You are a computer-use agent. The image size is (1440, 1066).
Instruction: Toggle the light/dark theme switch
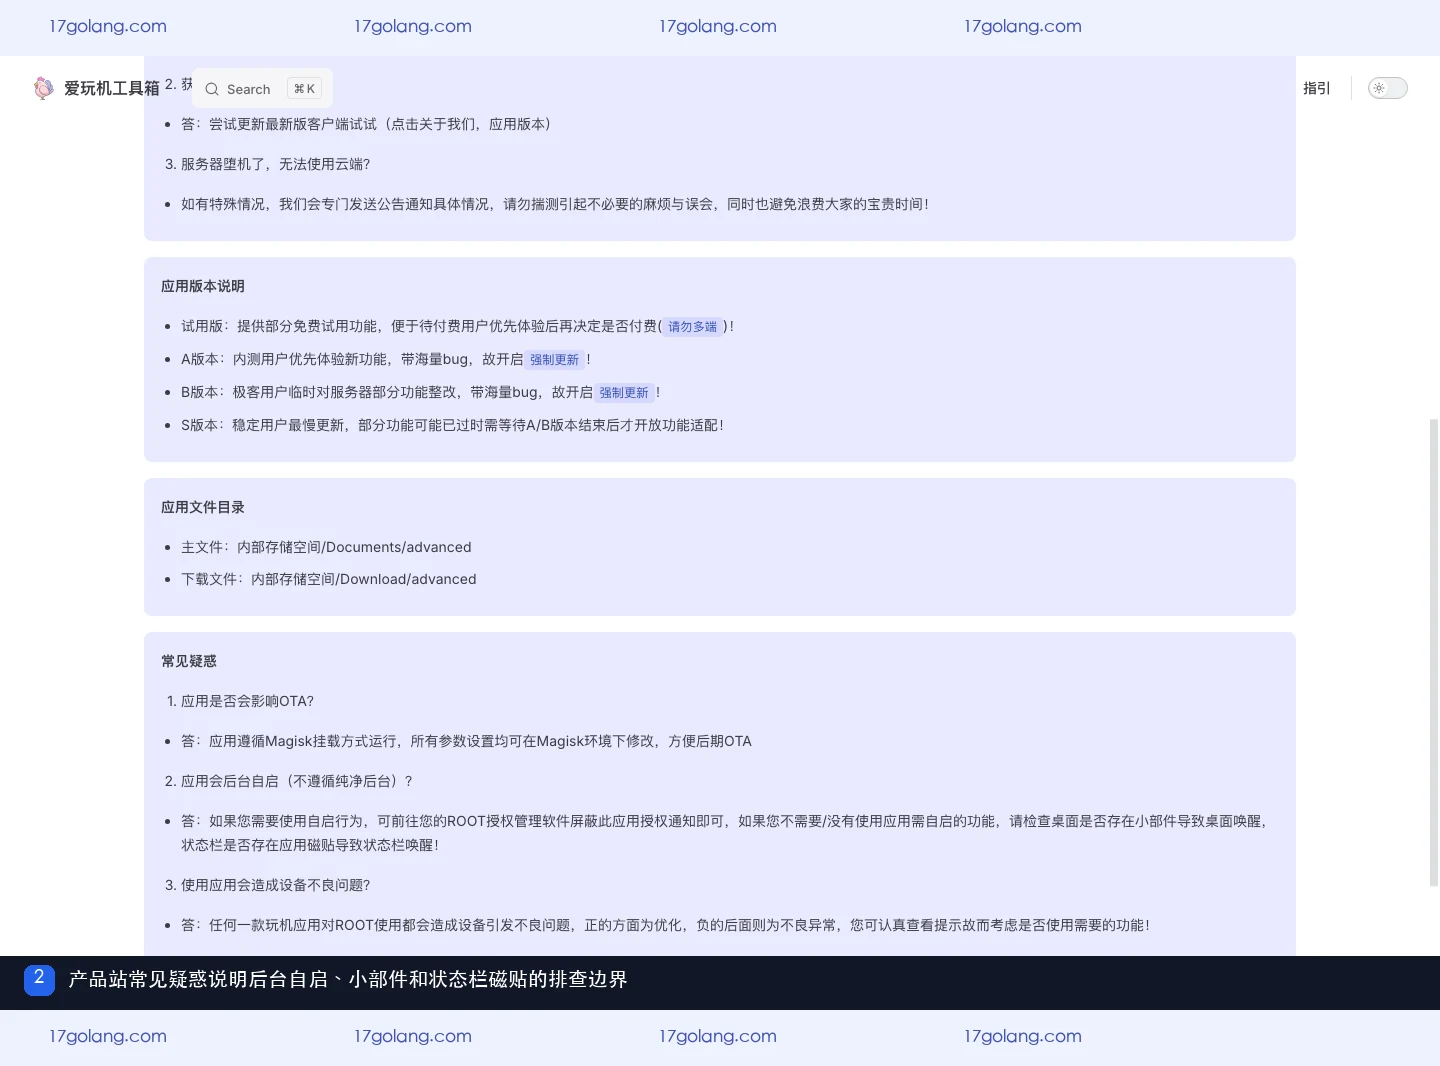point(1388,88)
